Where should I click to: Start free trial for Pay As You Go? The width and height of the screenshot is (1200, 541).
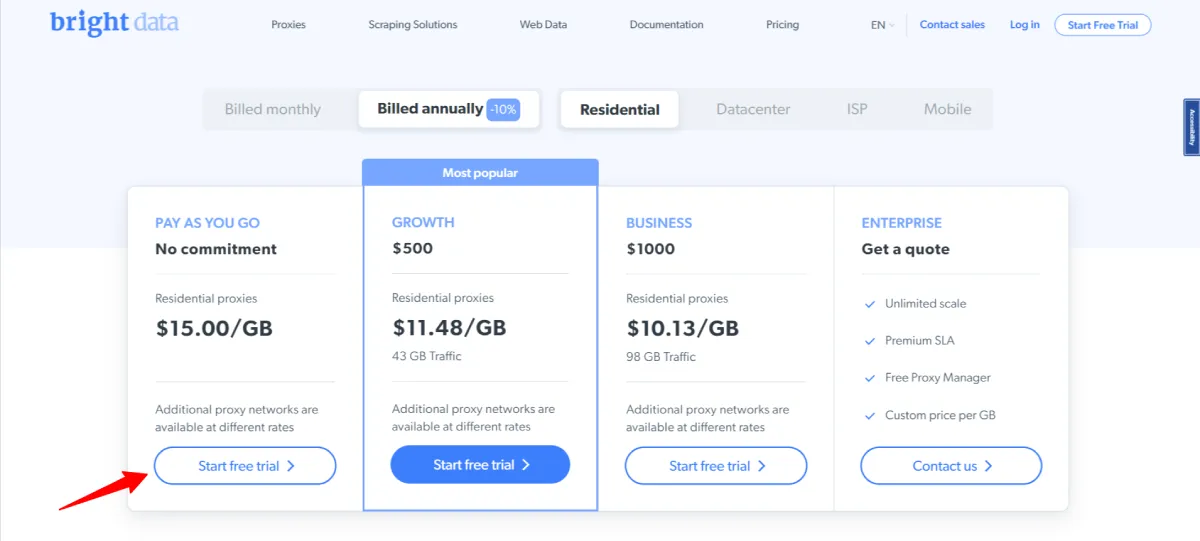[x=245, y=466]
